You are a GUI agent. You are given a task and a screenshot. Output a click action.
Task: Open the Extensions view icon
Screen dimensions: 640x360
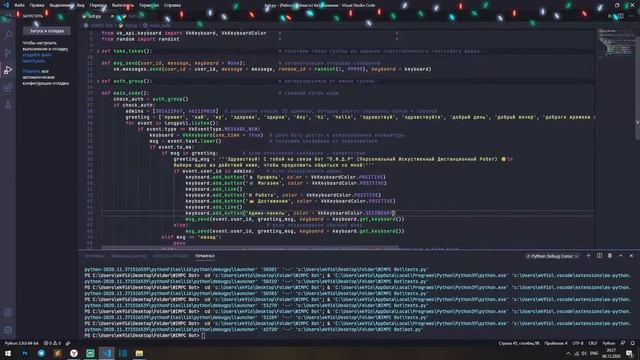8,88
